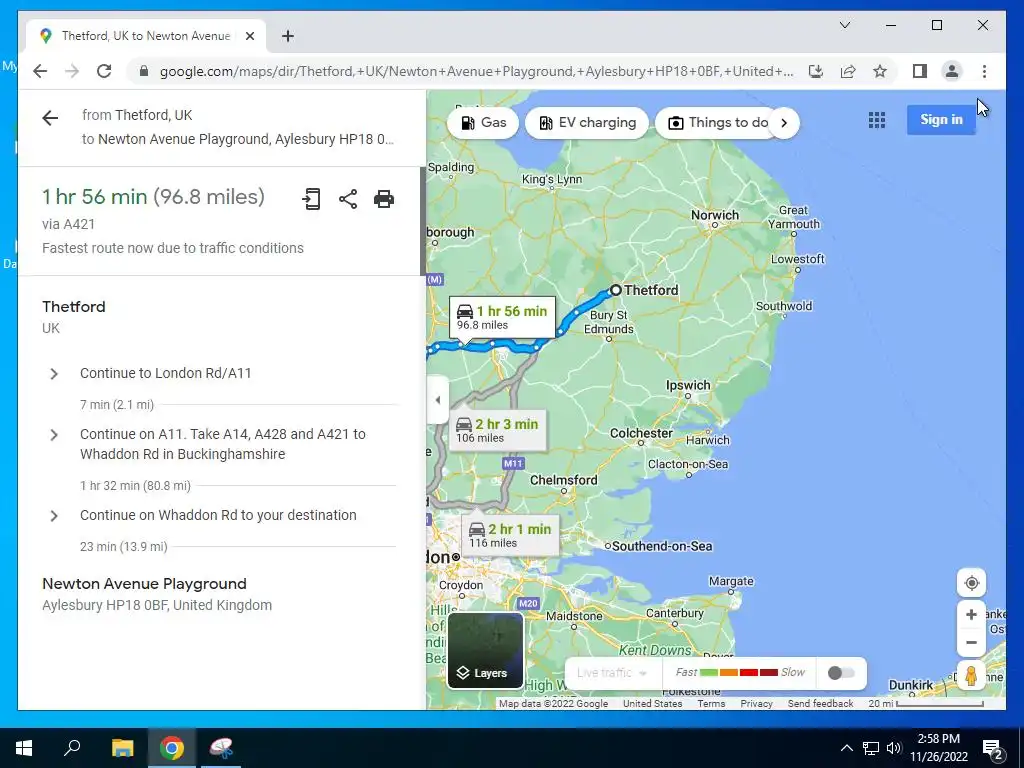Image resolution: width=1024 pixels, height=768 pixels.
Task: Click the browser back arrow
Action: click(40, 71)
